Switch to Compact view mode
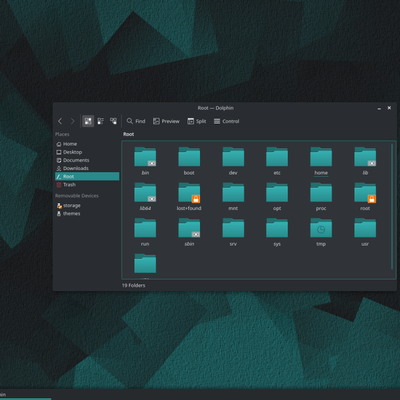This screenshot has height=400, width=400. [x=101, y=121]
